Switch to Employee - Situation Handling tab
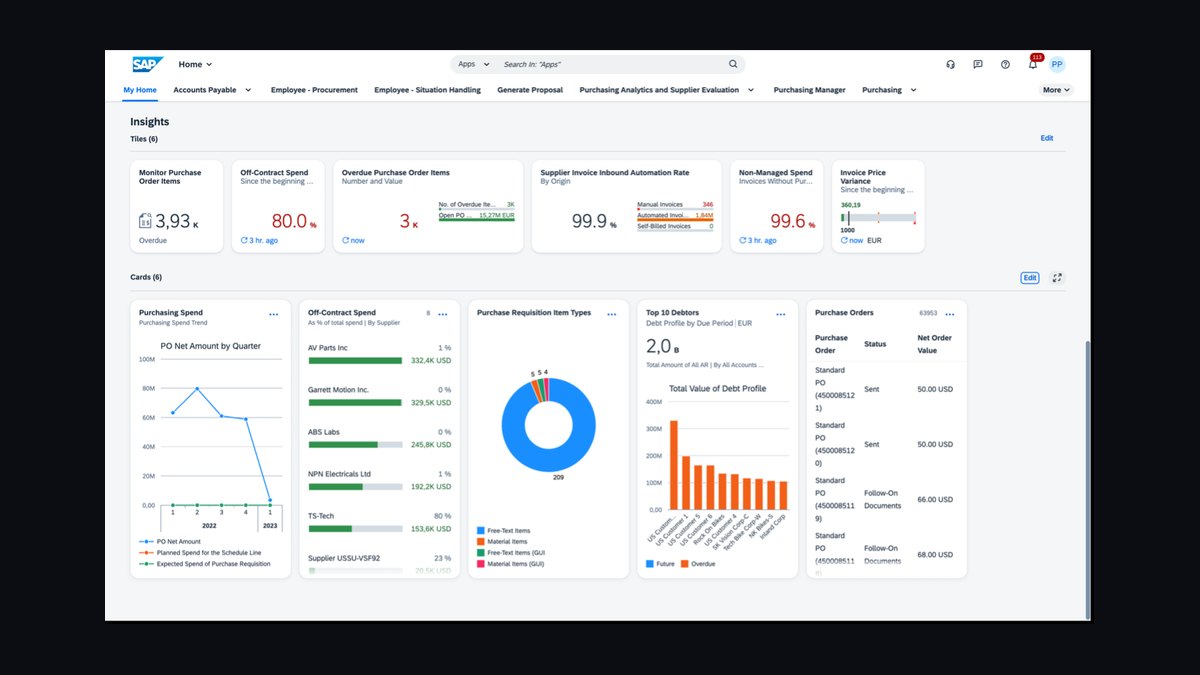This screenshot has height=675, width=1200. coord(427,90)
